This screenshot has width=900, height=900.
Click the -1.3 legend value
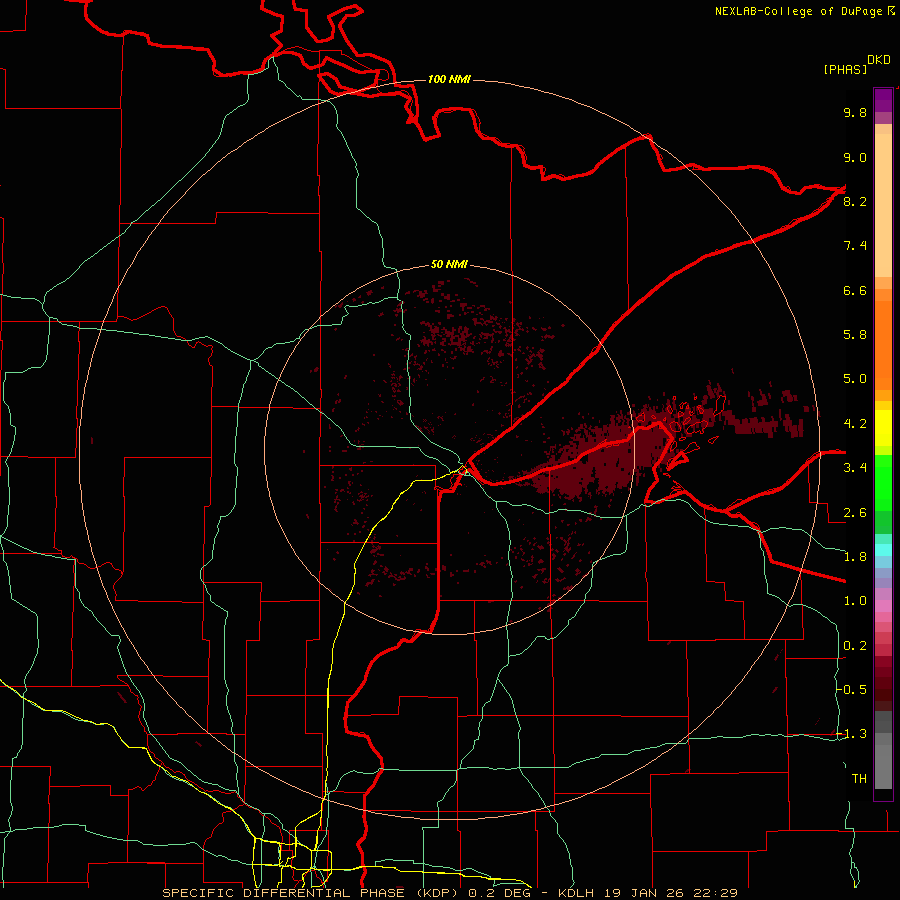pyautogui.click(x=852, y=734)
